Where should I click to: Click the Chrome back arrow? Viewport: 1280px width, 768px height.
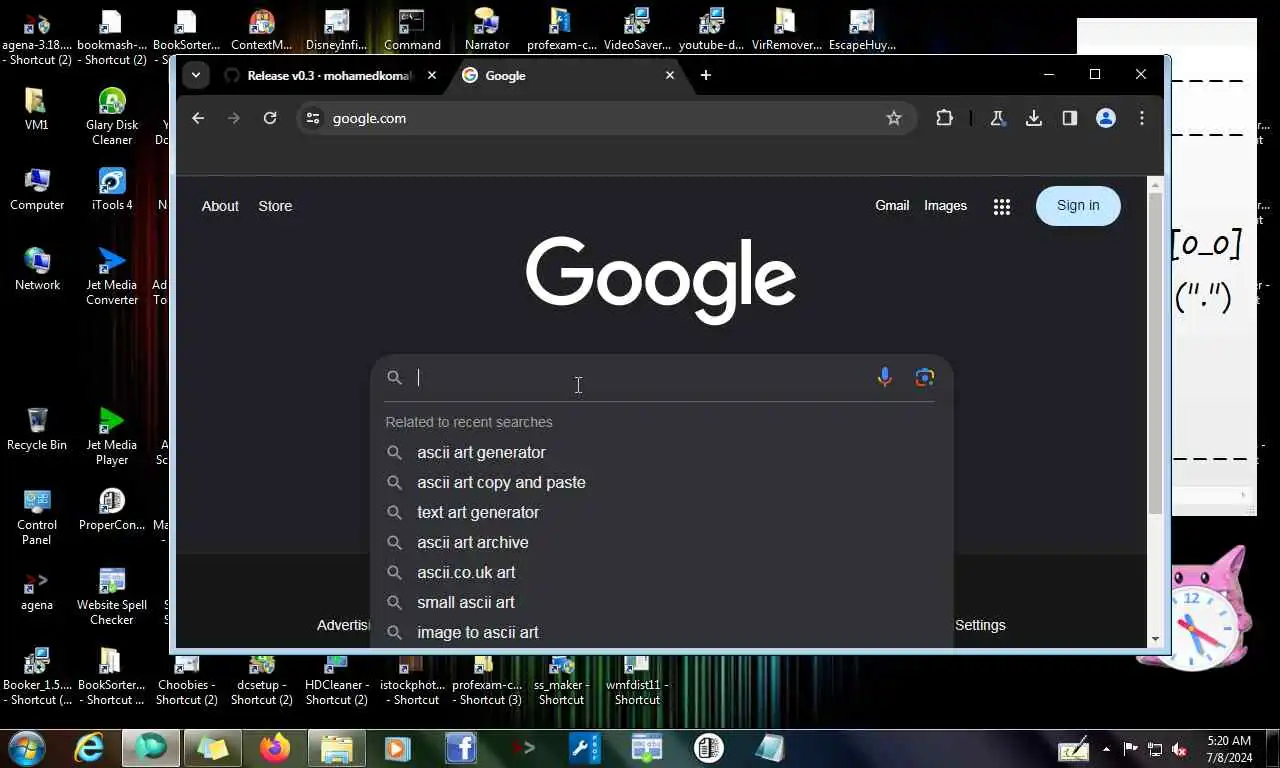point(198,118)
